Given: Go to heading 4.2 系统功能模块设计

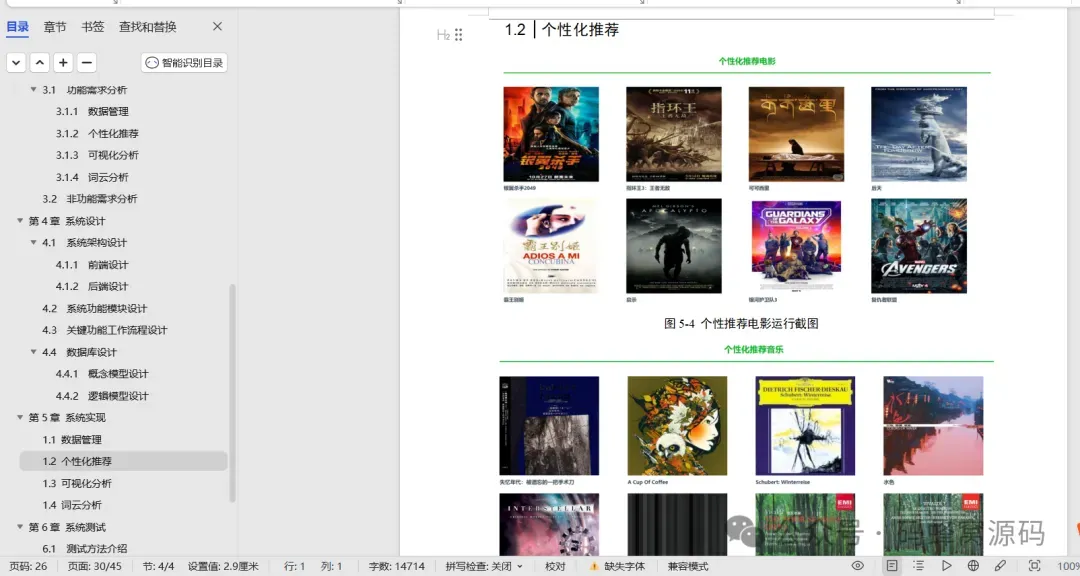Looking at the screenshot, I should pyautogui.click(x=94, y=309).
